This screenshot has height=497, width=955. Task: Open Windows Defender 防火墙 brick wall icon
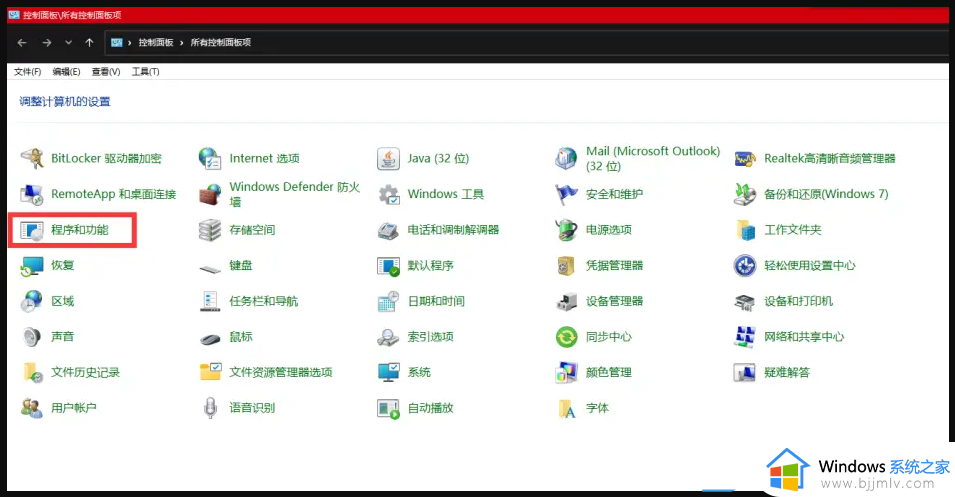pyautogui.click(x=210, y=194)
